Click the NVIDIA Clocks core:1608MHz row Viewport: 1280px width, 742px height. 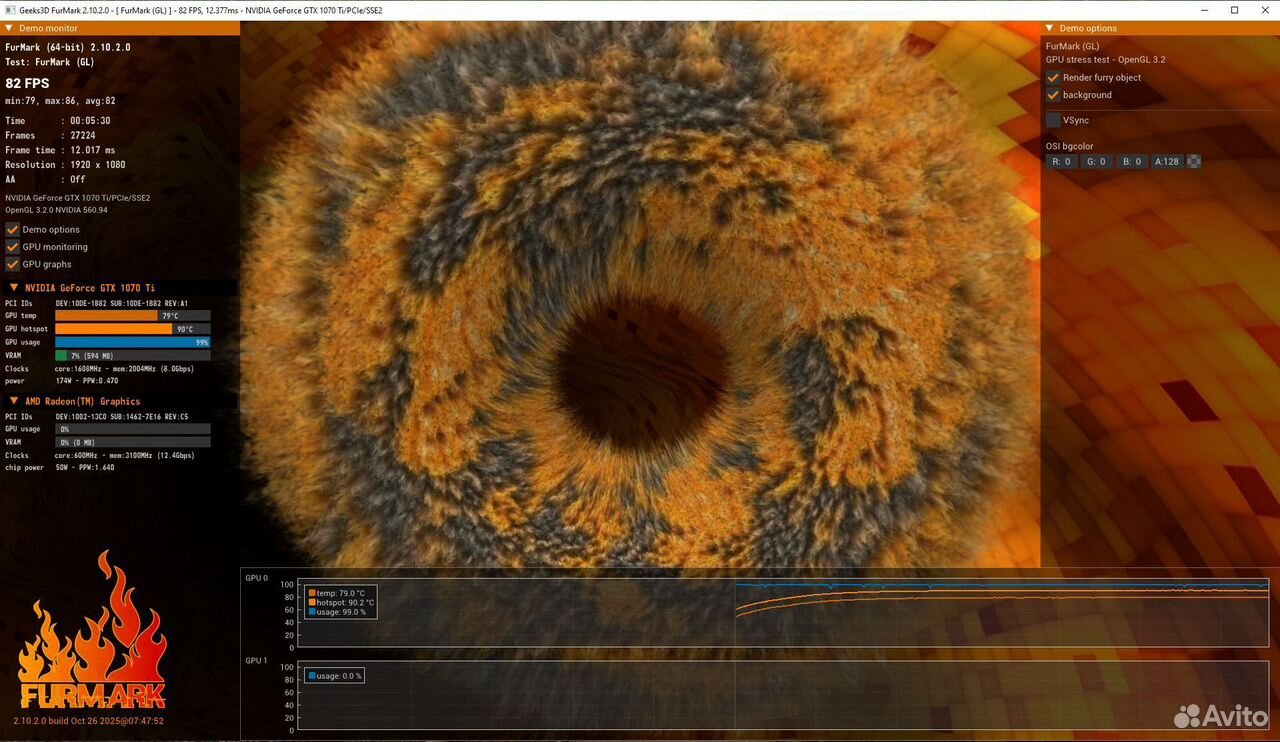tap(100, 369)
